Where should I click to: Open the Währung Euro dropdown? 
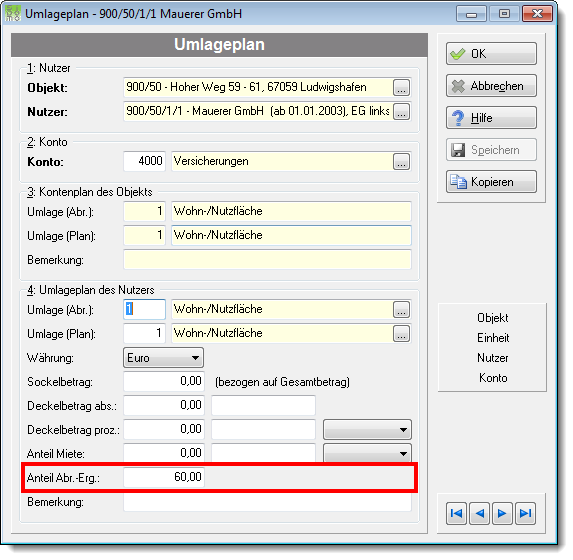pos(163,357)
